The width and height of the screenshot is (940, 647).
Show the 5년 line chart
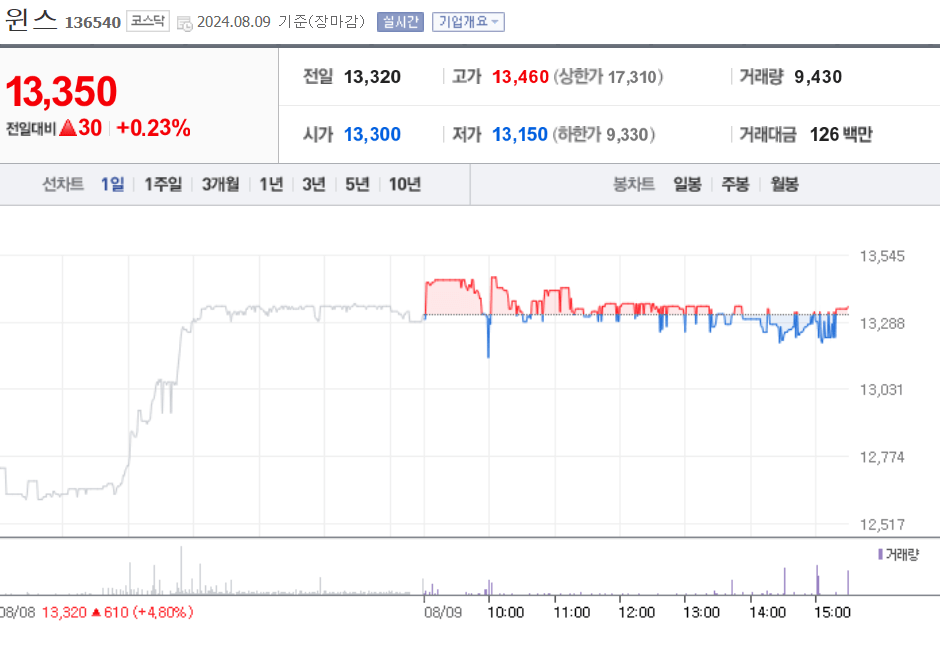click(357, 184)
